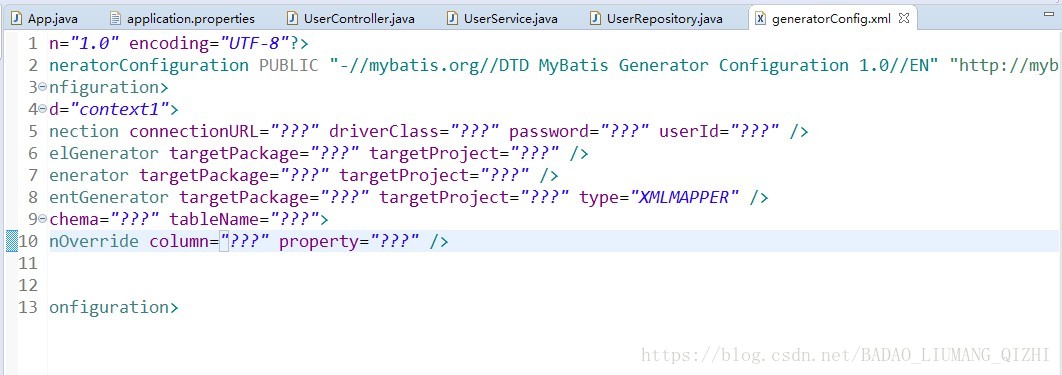Collapse the fold marker on line 4
The image size is (1062, 375).
tap(43, 109)
